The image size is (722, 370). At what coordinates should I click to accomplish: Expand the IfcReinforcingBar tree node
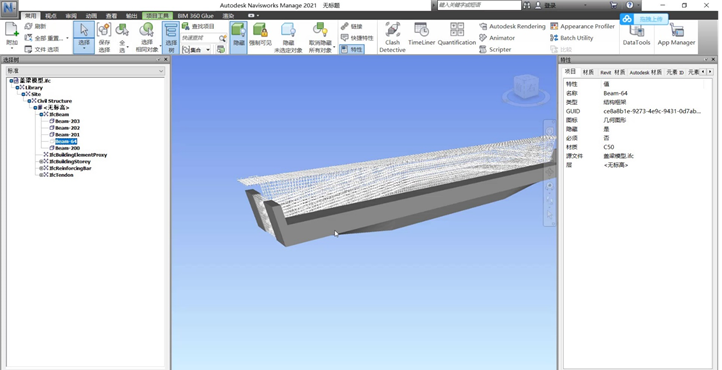tap(41, 168)
